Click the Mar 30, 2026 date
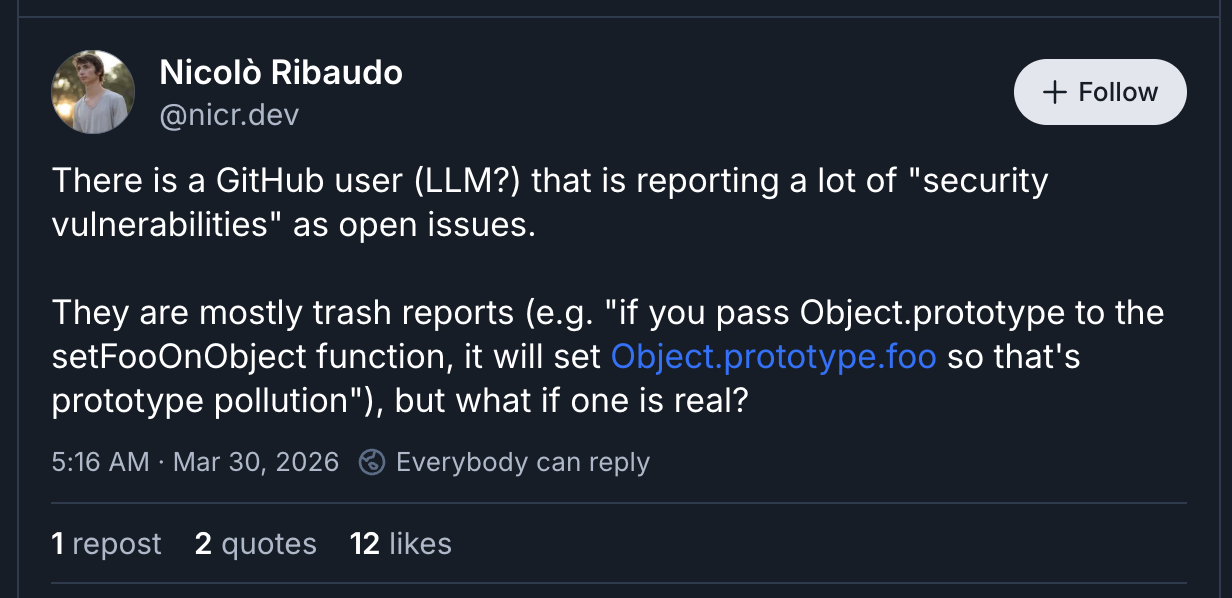 click(x=256, y=462)
